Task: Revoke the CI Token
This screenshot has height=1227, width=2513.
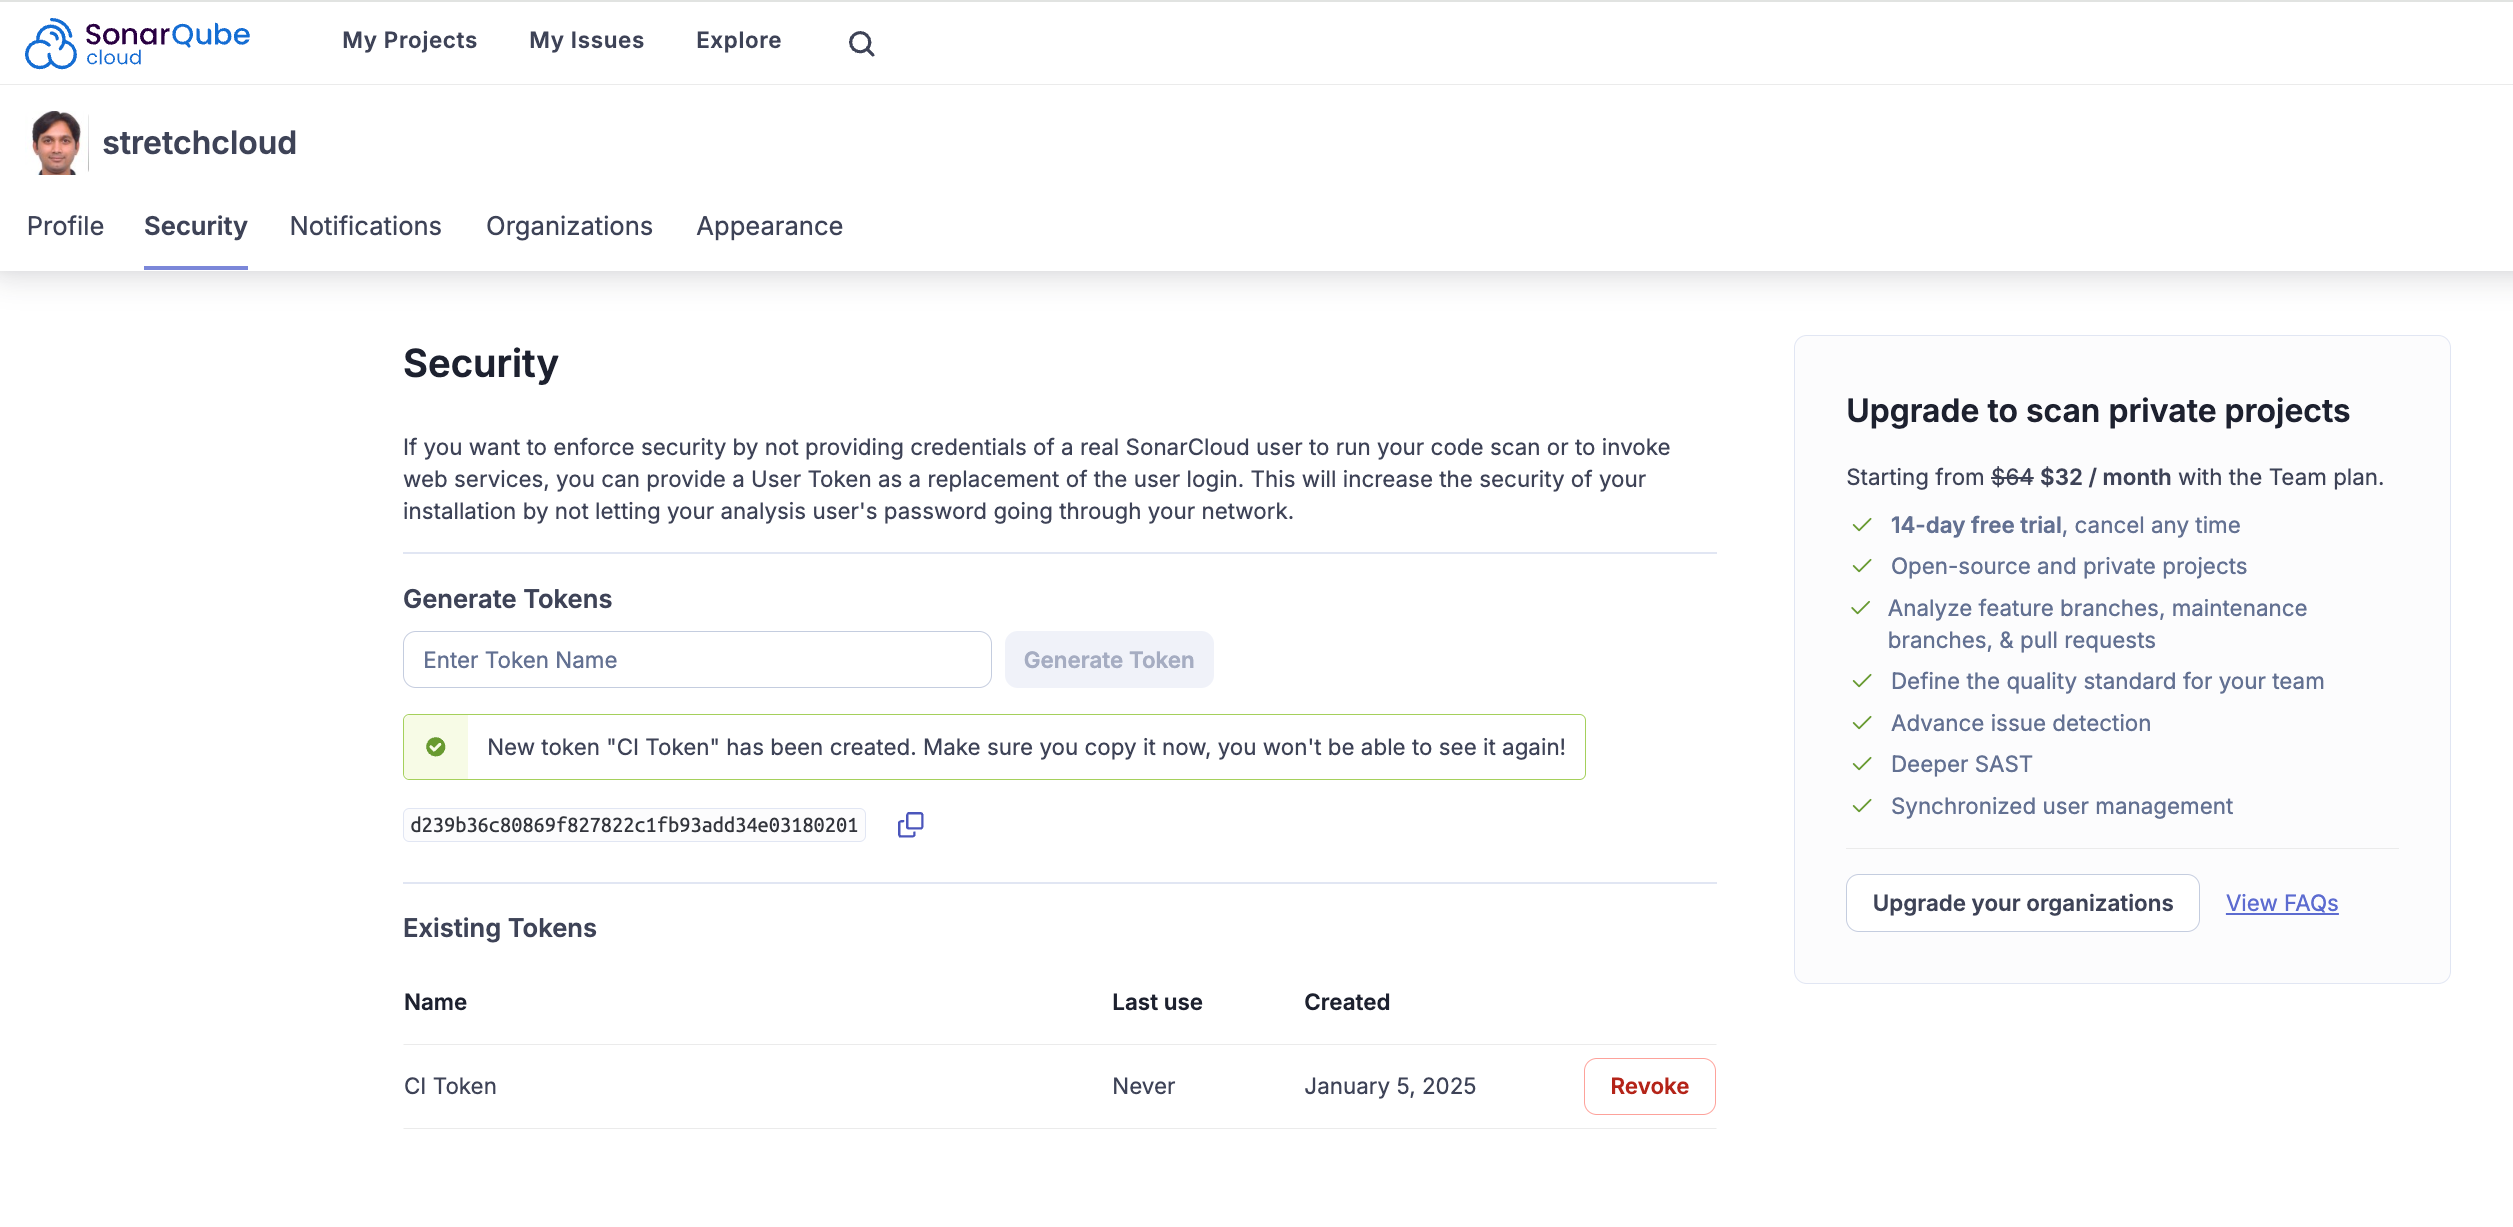Action: 1648,1086
